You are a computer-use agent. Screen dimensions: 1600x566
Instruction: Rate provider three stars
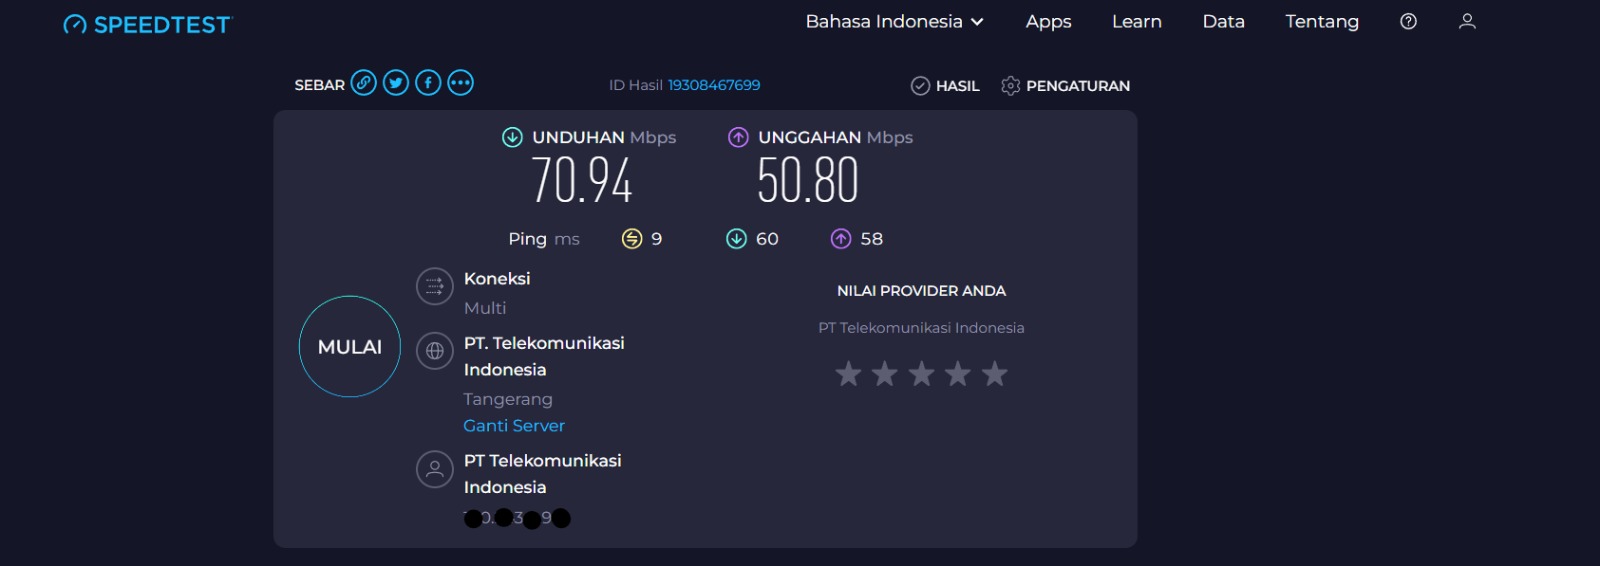(x=921, y=374)
